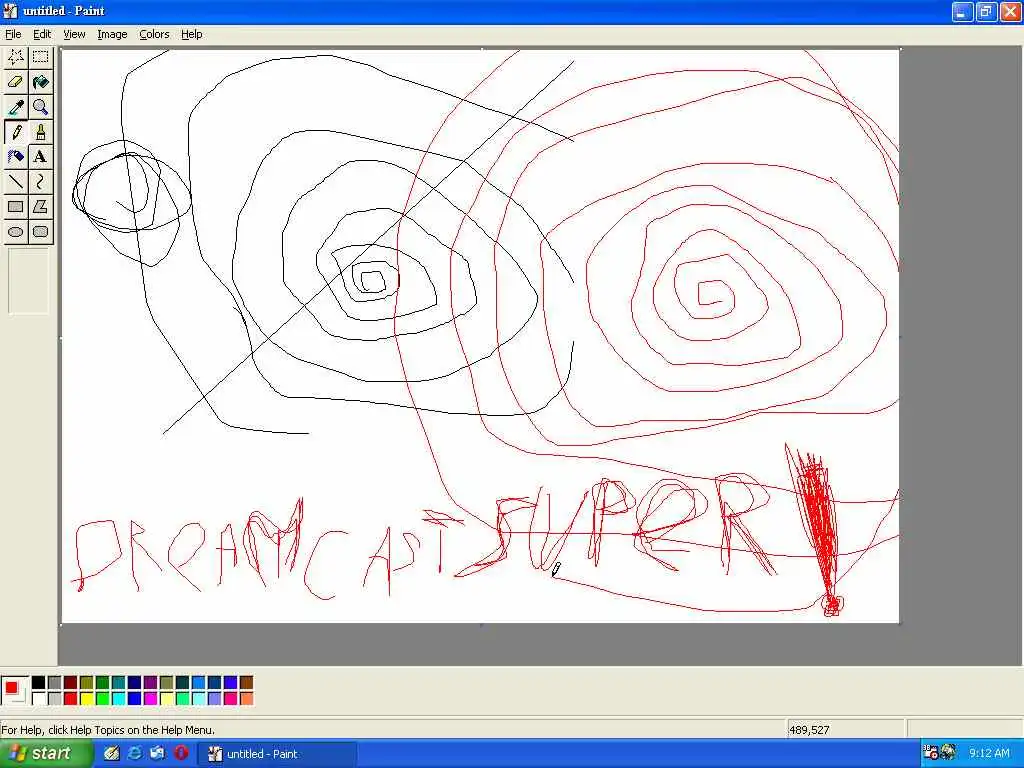Select the cyan palette swatch
Screen dimensions: 1024x768
pyautogui.click(x=118, y=698)
